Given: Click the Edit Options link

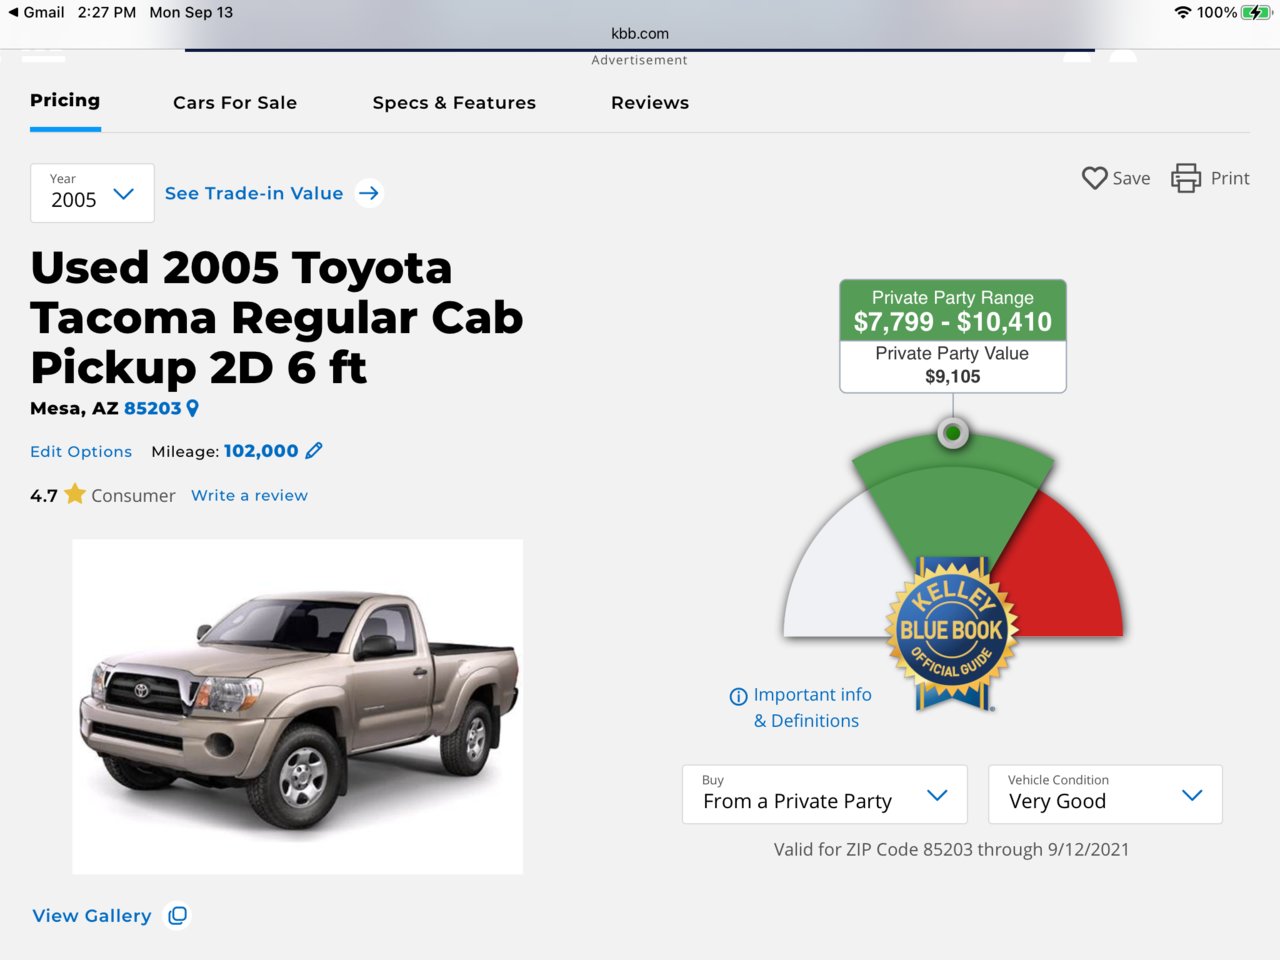Looking at the screenshot, I should [81, 452].
